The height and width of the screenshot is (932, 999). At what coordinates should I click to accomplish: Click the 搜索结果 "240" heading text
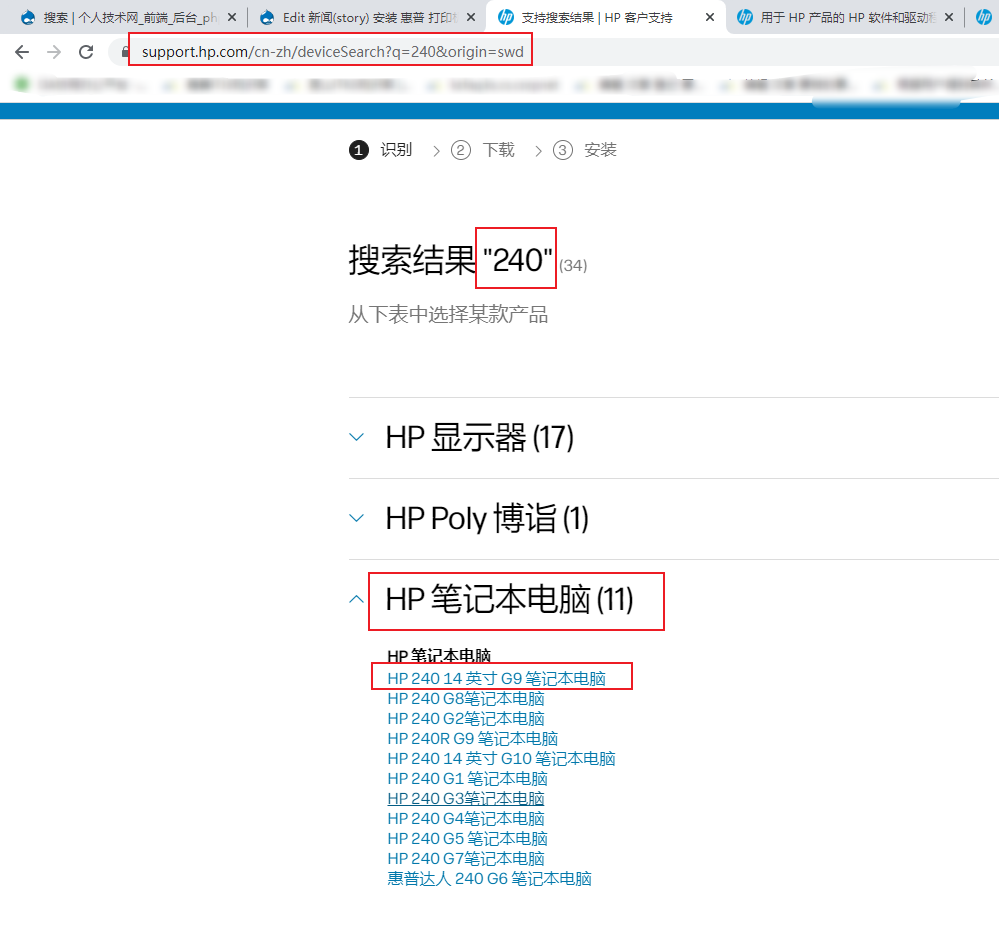450,260
